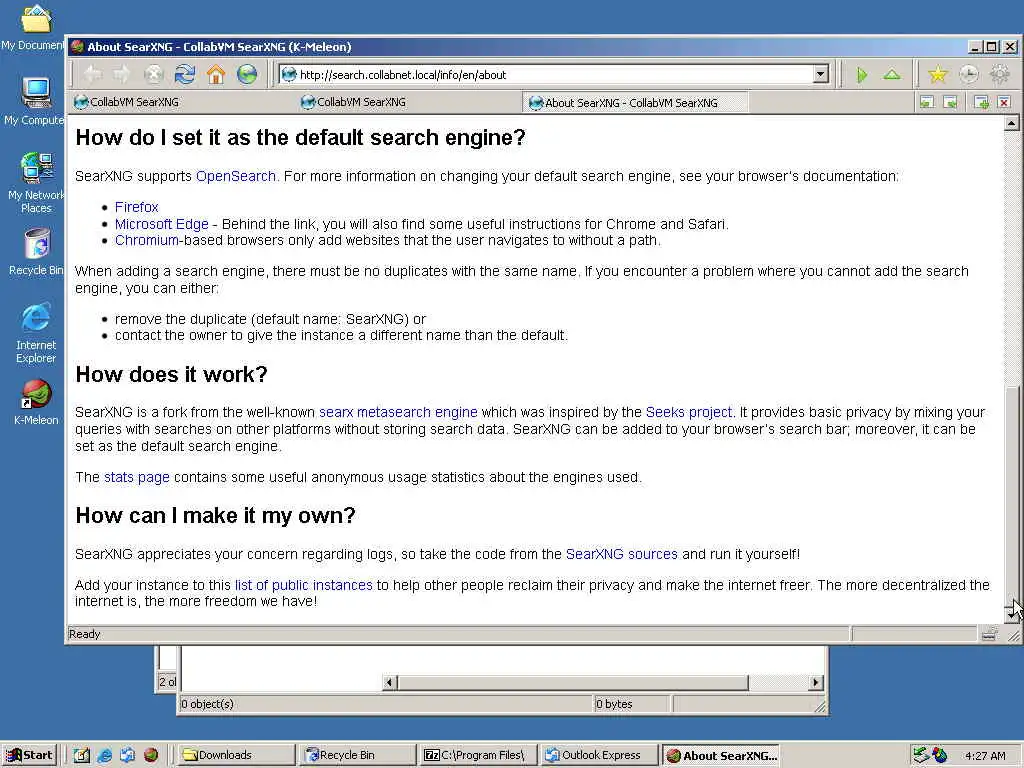Open preferences with the gear icon
Screen dimensions: 1024x768
point(999,74)
